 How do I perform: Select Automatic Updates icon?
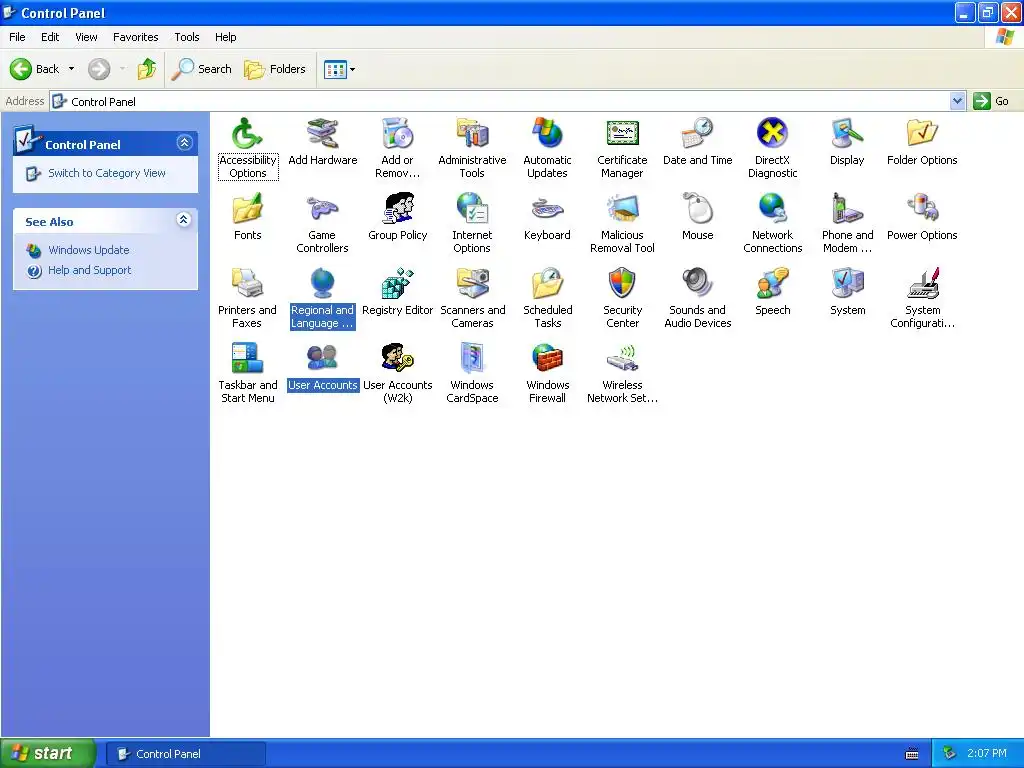tap(547, 134)
